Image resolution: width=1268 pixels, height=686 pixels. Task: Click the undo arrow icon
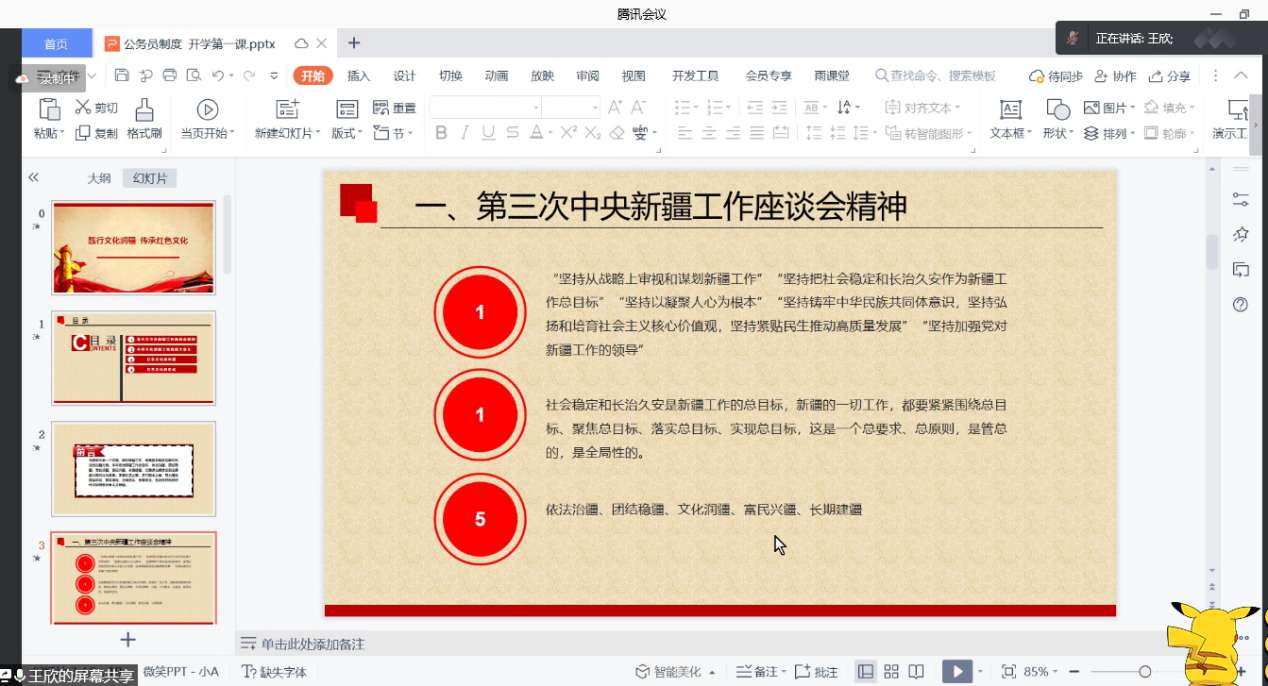click(x=218, y=76)
